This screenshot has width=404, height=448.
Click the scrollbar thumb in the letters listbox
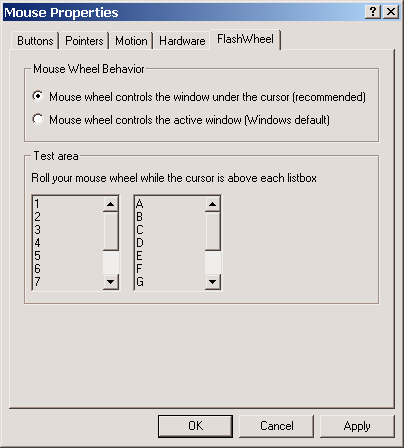click(213, 231)
